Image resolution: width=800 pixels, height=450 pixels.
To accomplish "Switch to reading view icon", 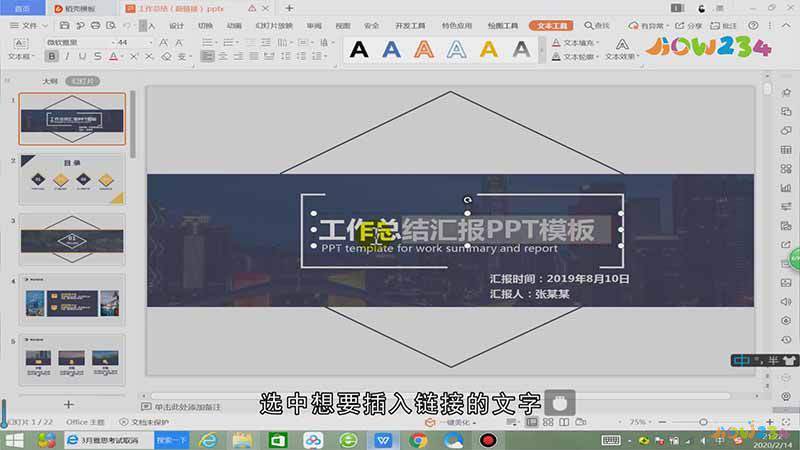I will click(x=564, y=422).
